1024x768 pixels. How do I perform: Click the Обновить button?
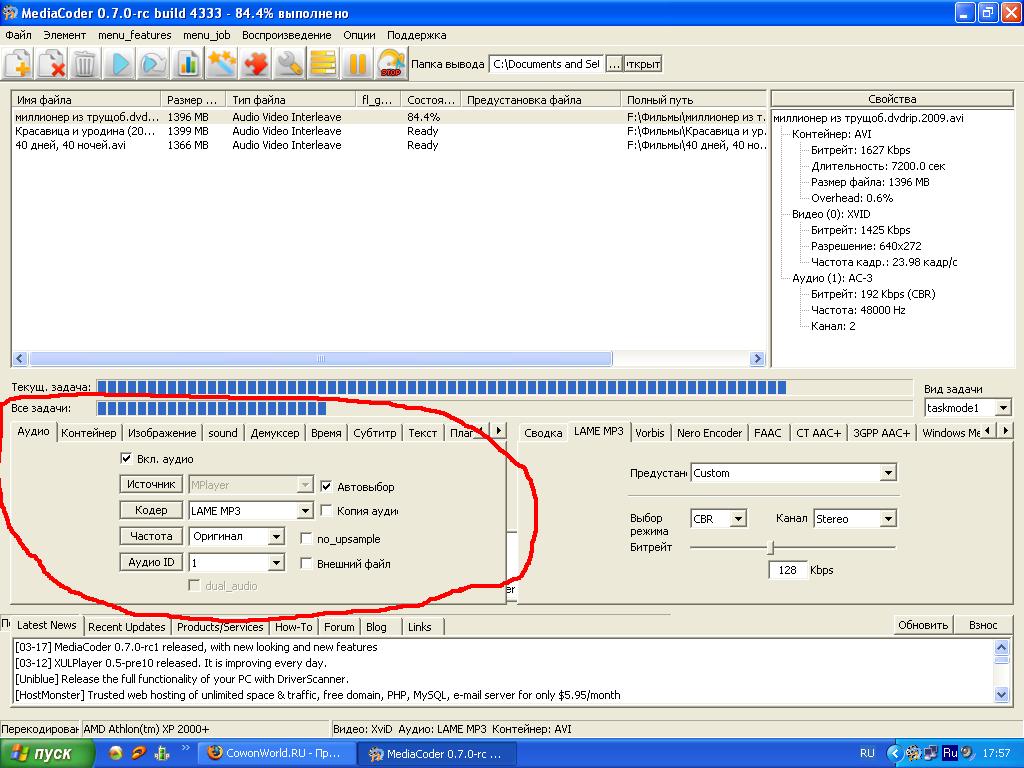tap(923, 625)
